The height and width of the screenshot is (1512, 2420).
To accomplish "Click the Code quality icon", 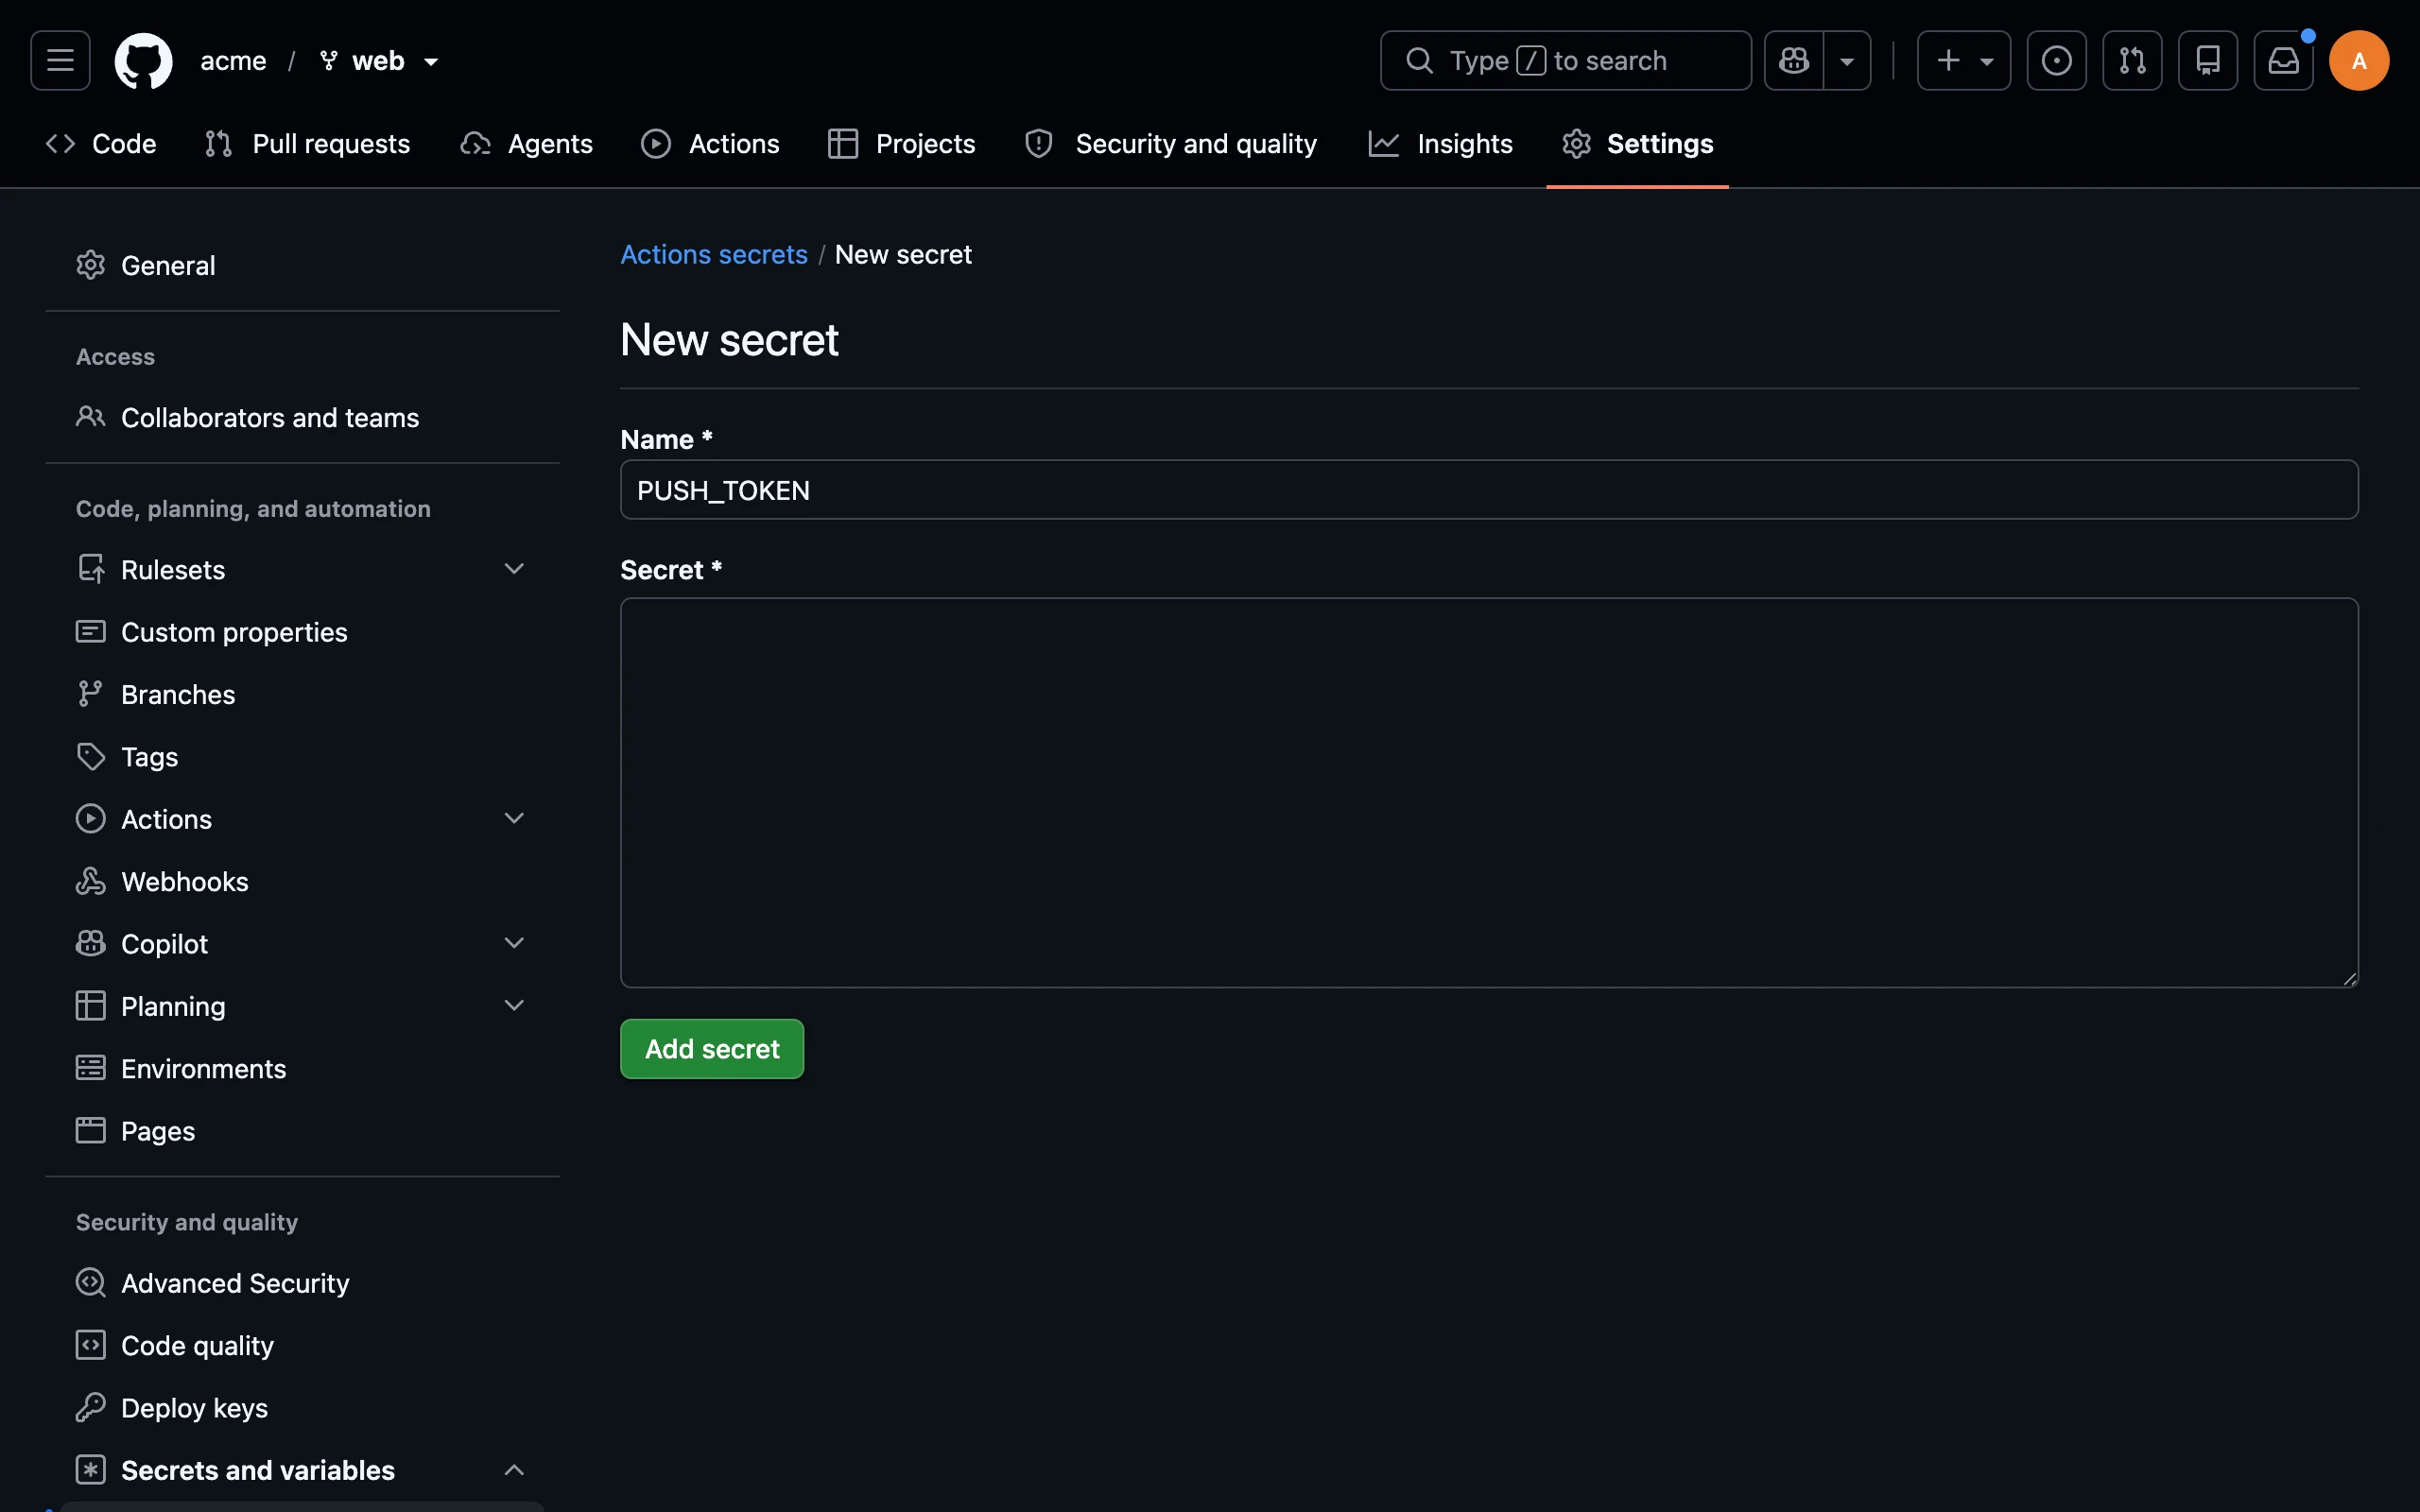I will [x=91, y=1345].
